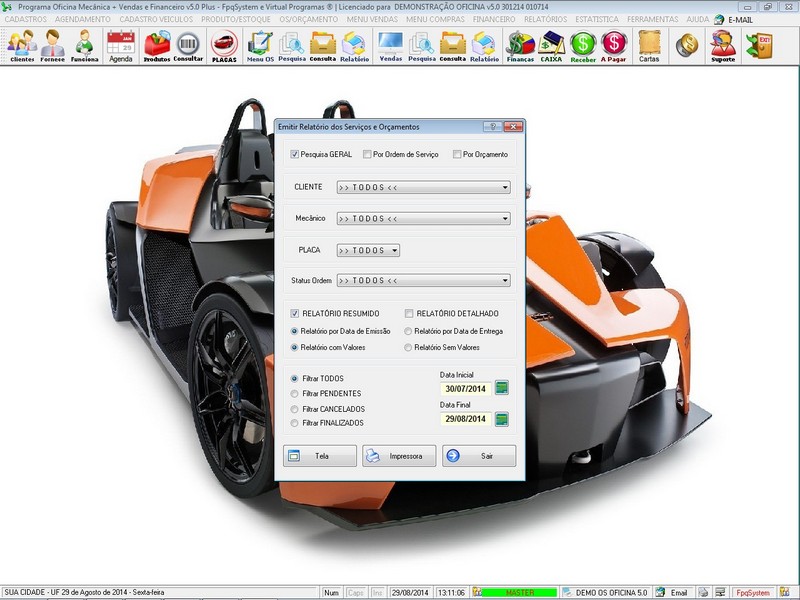Open the PLACAS car icon

(224, 46)
